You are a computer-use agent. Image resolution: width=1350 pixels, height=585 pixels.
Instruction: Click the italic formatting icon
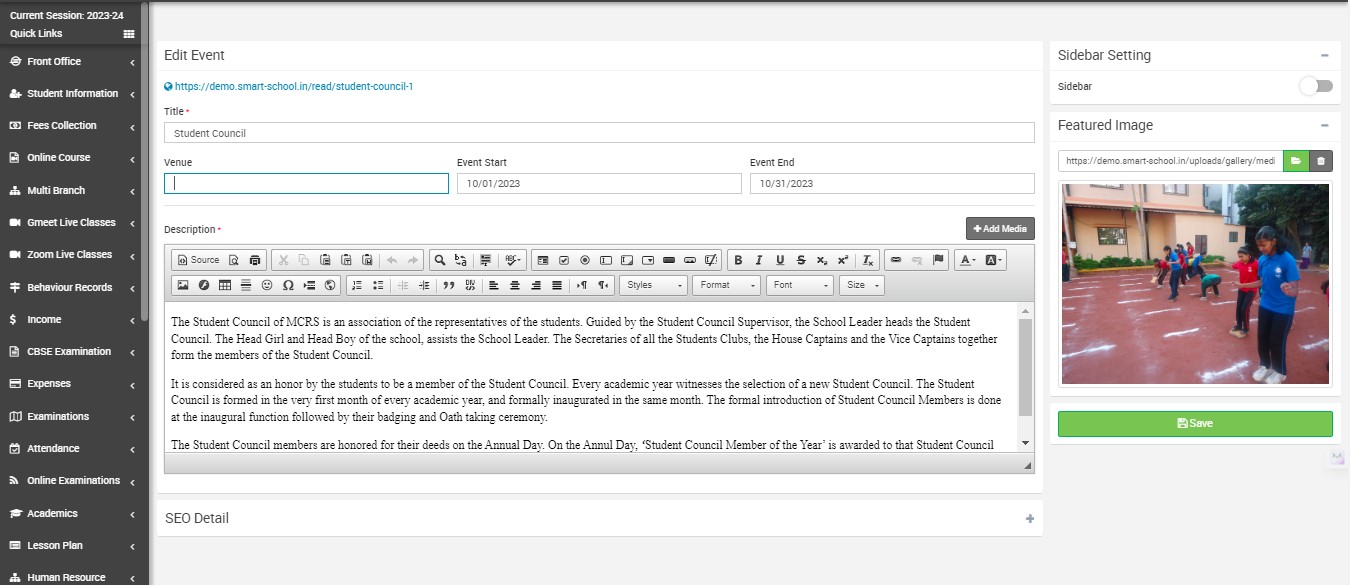pos(759,260)
